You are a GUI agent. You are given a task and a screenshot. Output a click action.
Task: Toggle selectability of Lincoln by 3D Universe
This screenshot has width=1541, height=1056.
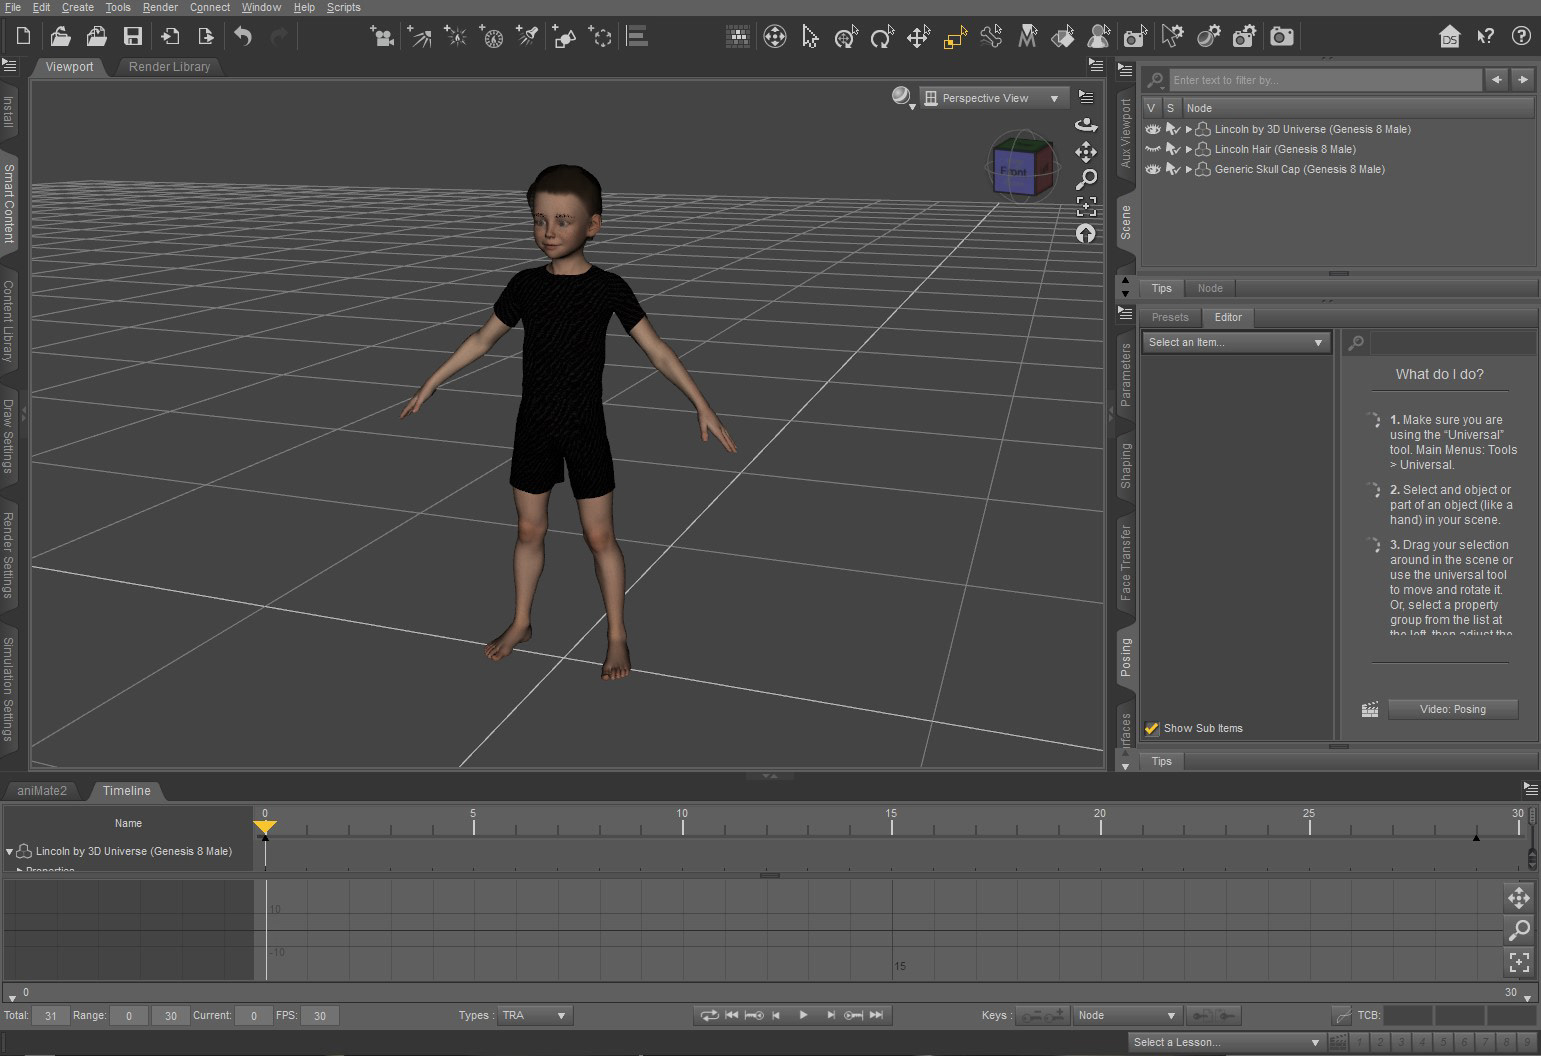point(1173,129)
